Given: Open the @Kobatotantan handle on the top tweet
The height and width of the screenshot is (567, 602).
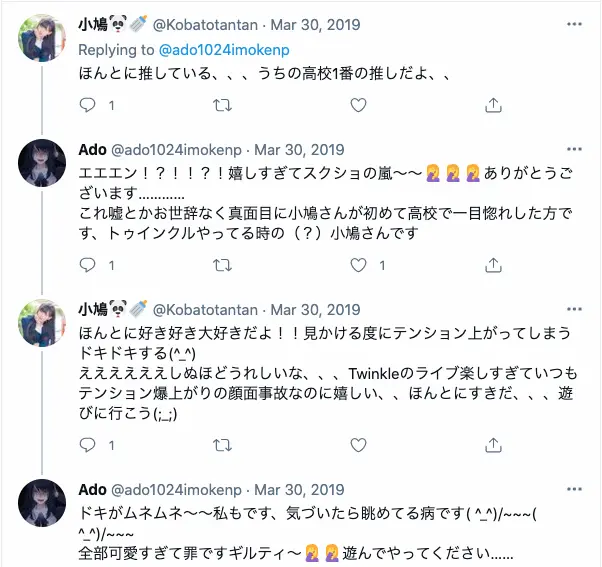Looking at the screenshot, I should coord(205,24).
